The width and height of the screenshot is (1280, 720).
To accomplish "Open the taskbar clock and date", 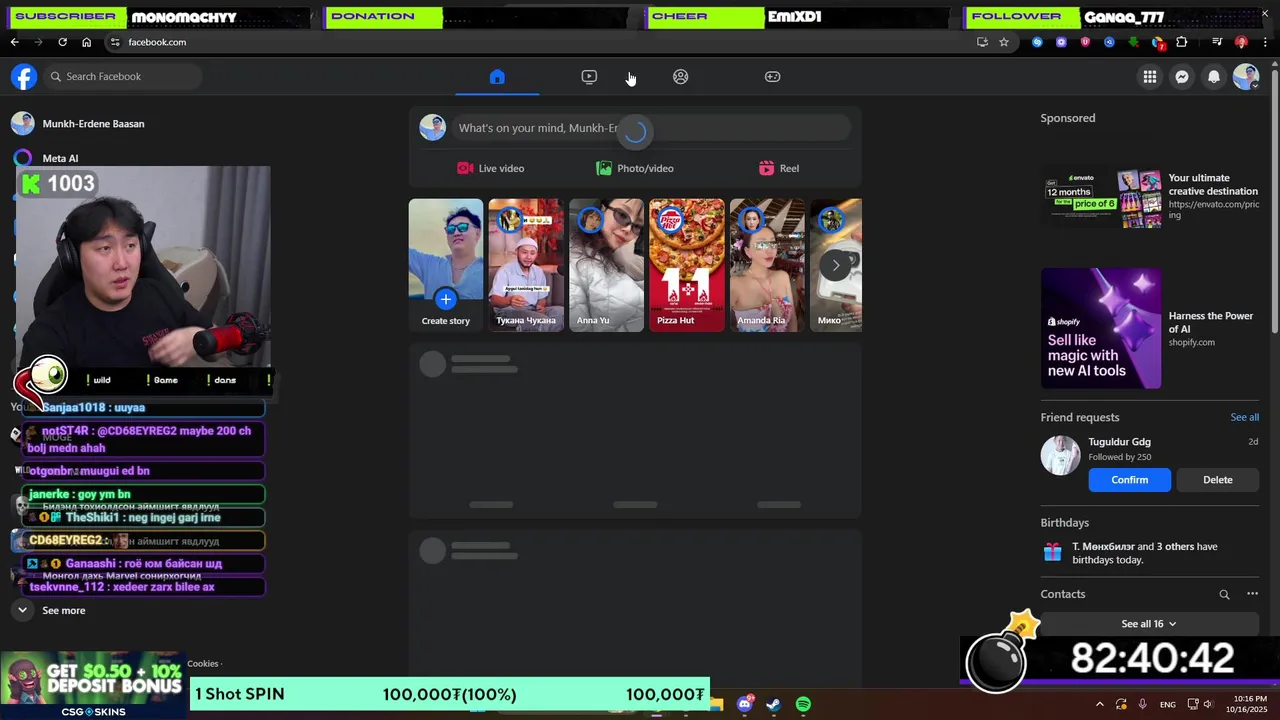I will click(x=1248, y=704).
